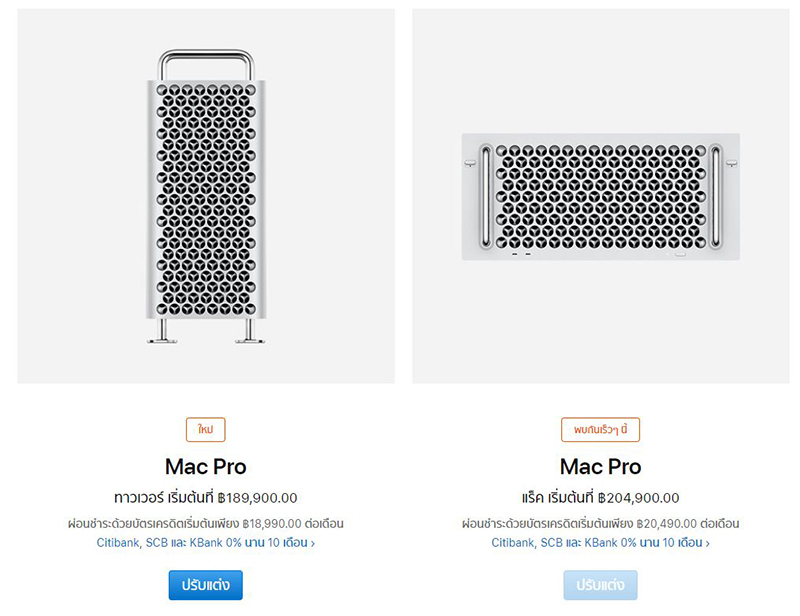
Task: Click the top handle of the tower Mac Pro
Action: click(x=206, y=60)
